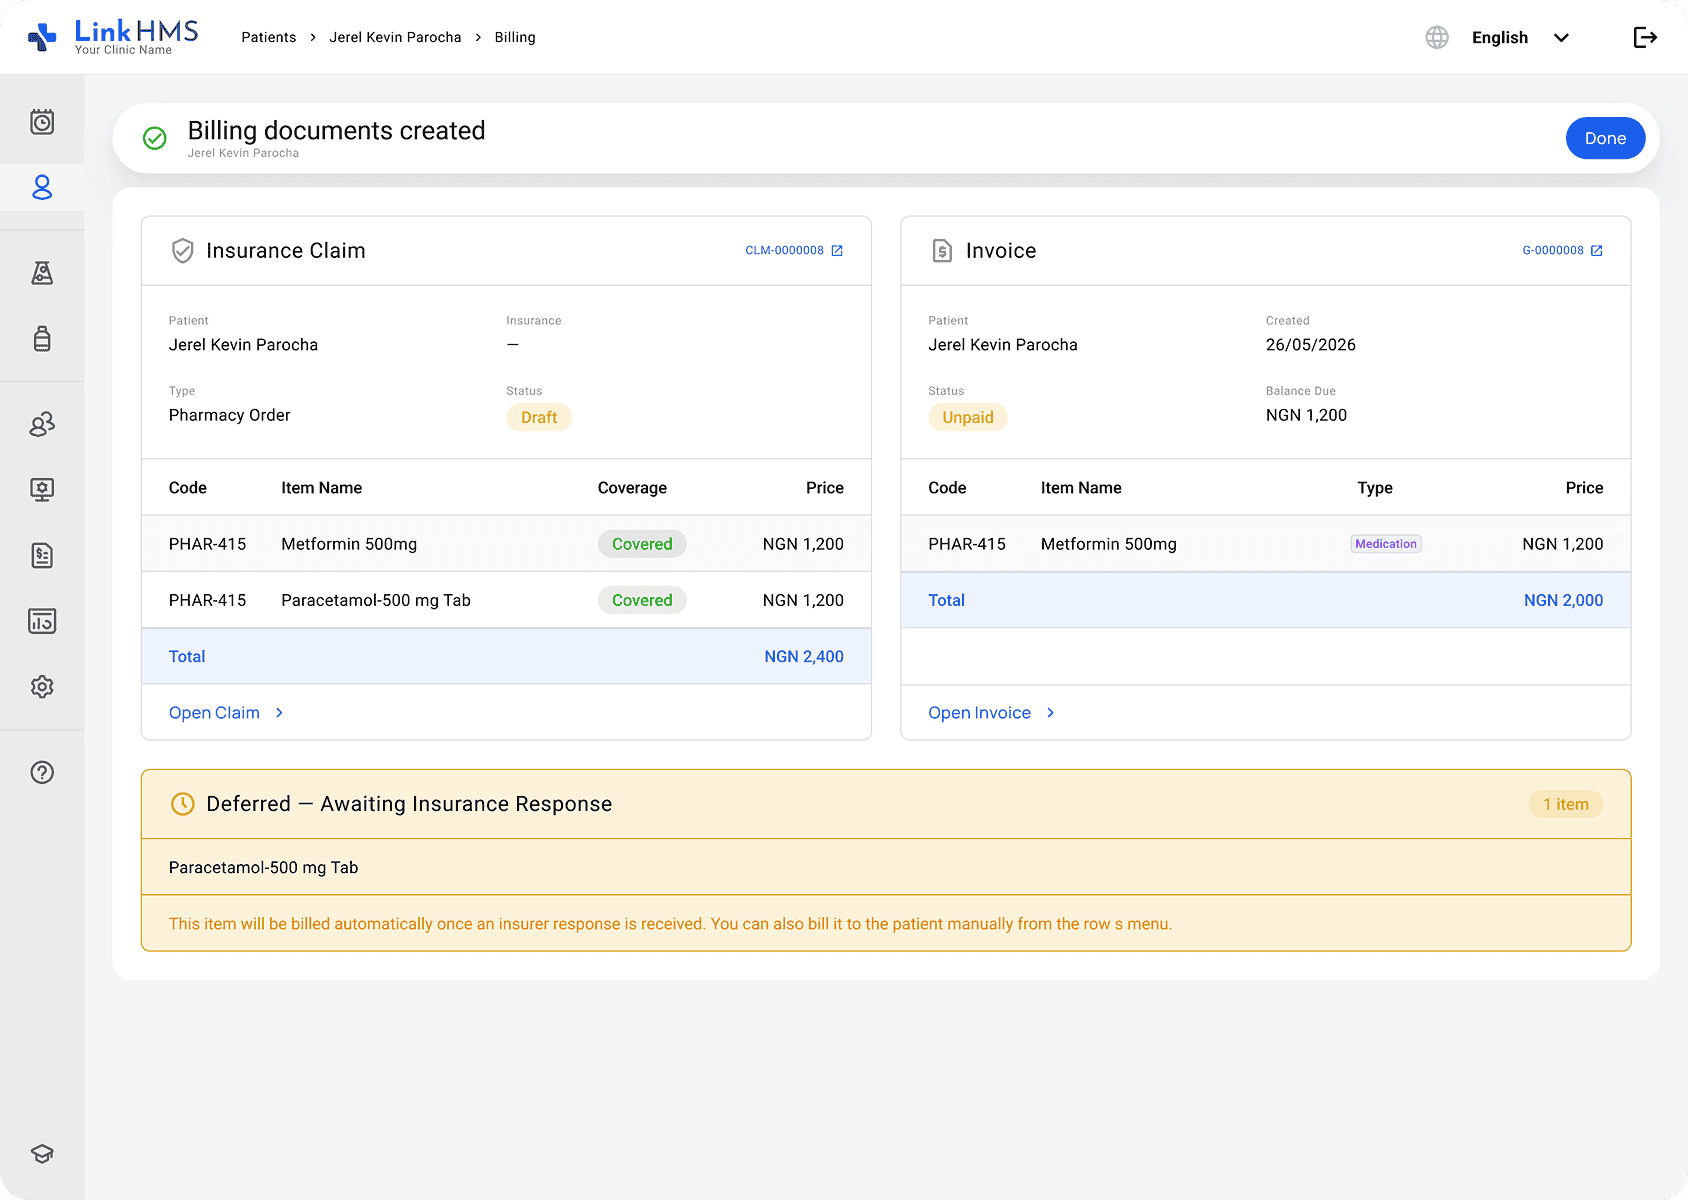This screenshot has height=1200, width=1688.
Task: Open the help question mark icon
Action: (x=42, y=772)
